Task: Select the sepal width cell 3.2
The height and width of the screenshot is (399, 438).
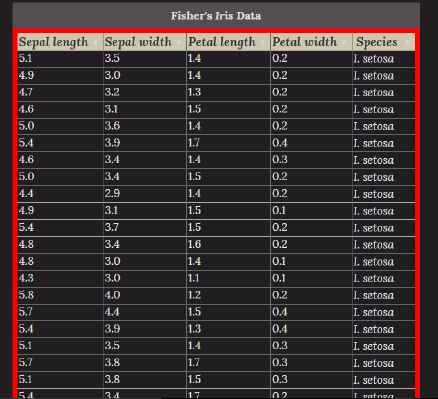Action: click(x=145, y=93)
